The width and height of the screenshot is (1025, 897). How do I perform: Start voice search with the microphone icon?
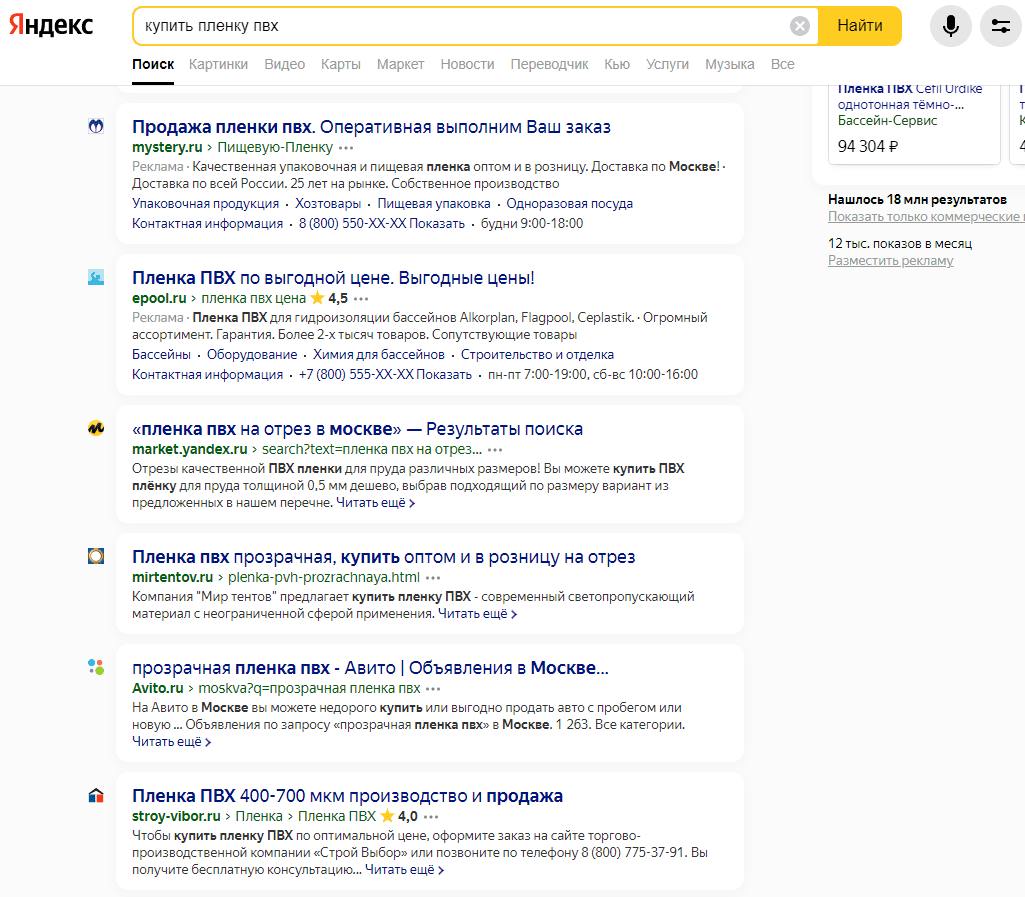point(950,26)
